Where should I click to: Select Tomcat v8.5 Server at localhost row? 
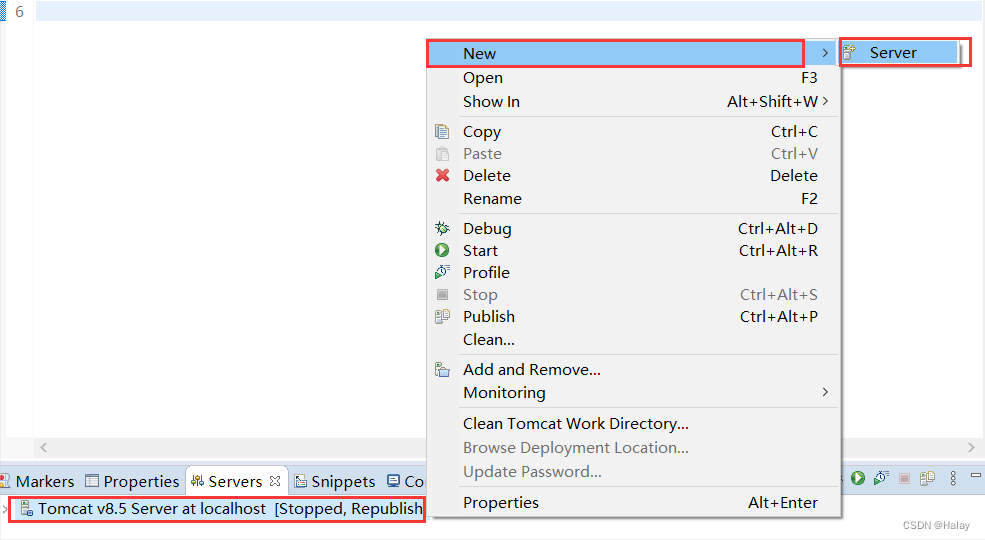coord(217,508)
